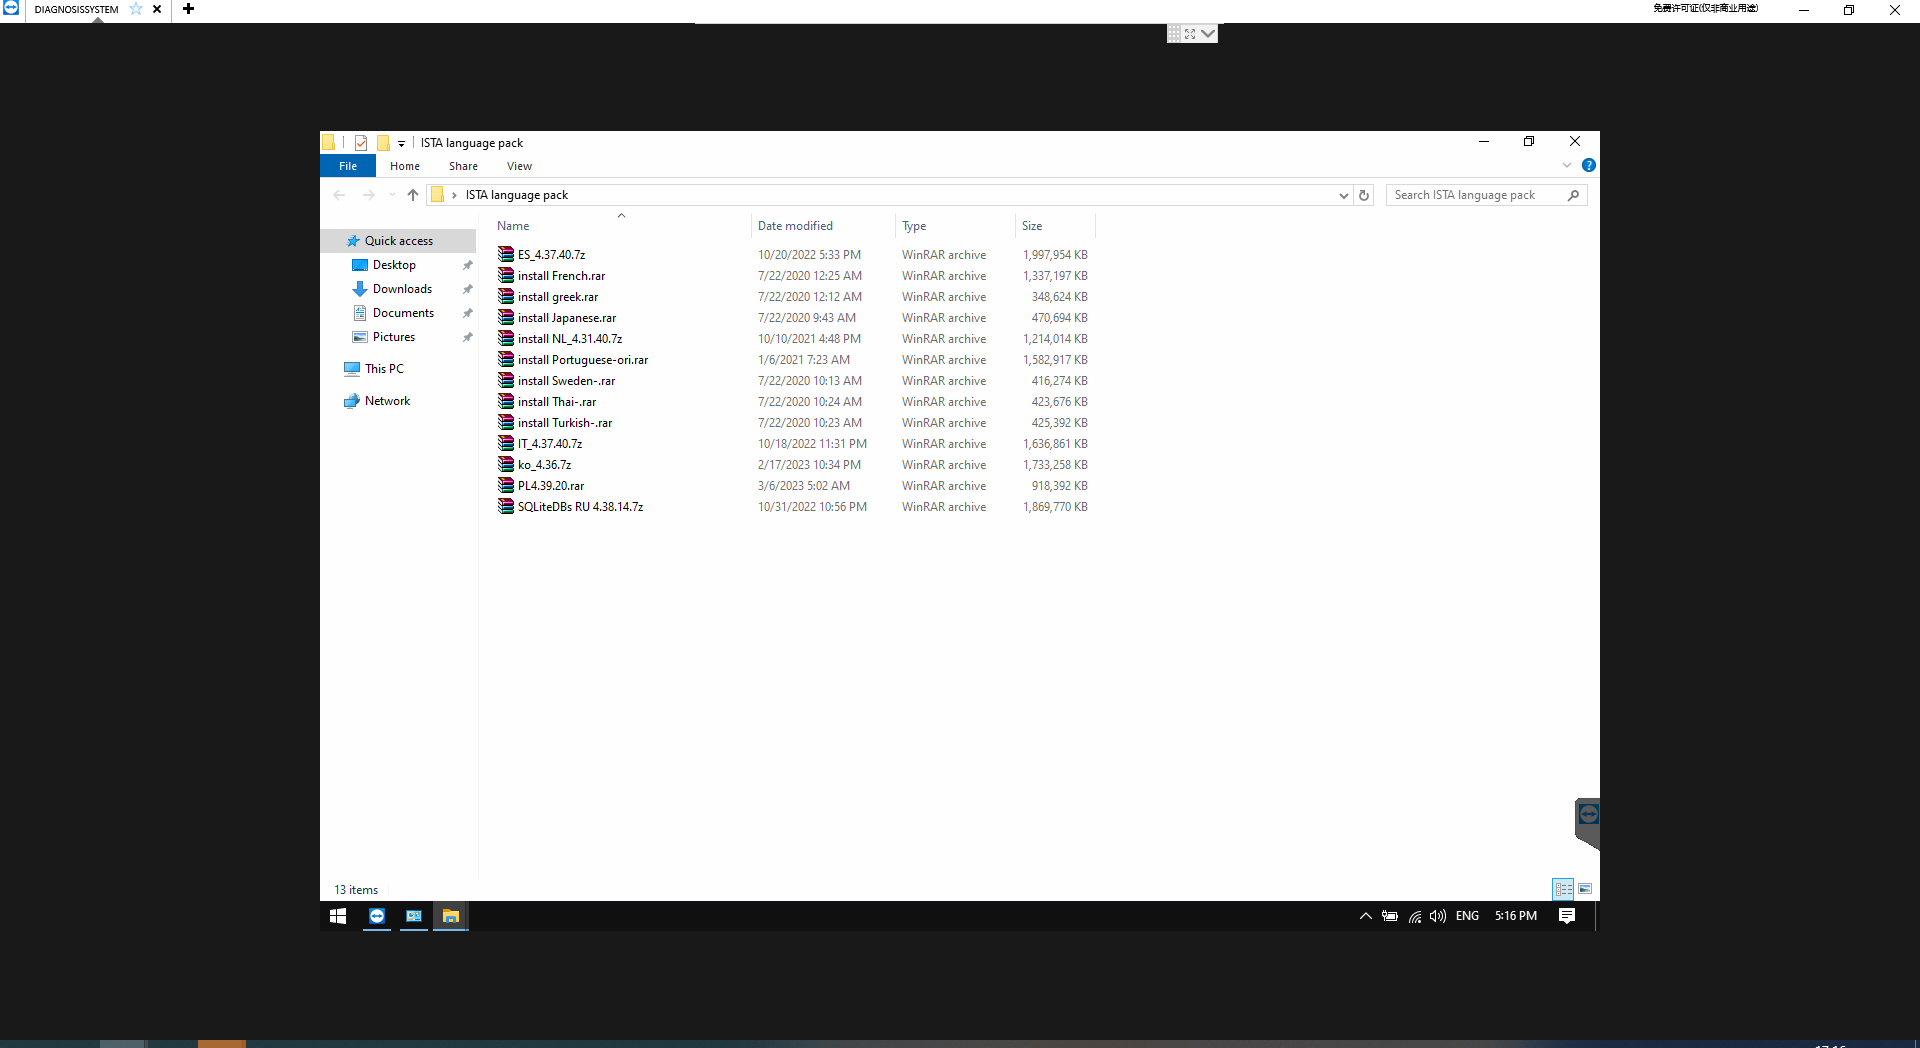Click the refresh button beside address bar
The width and height of the screenshot is (1920, 1048).
pos(1364,195)
